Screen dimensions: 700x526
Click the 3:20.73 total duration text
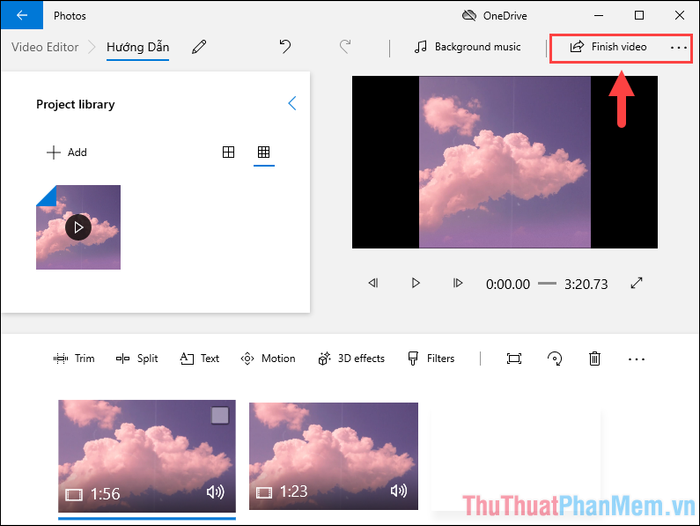586,284
